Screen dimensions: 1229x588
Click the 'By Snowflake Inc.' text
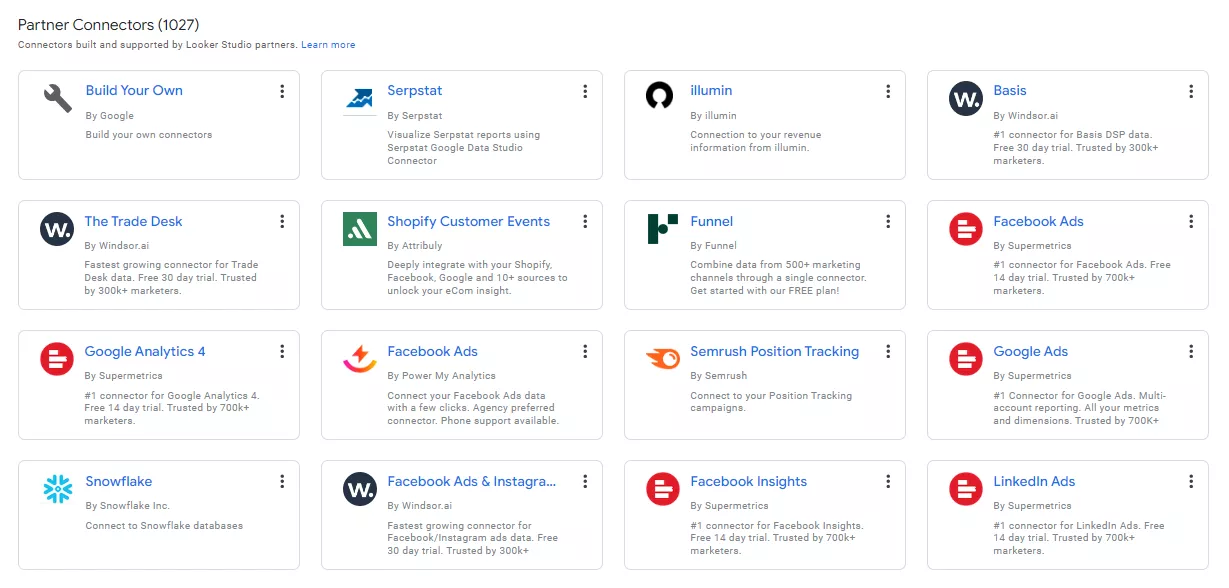click(x=128, y=506)
